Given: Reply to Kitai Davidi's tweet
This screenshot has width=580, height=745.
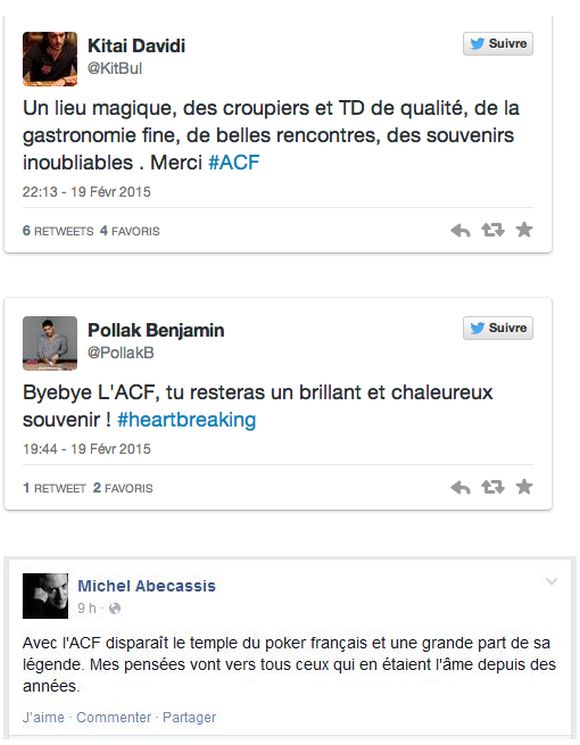Looking at the screenshot, I should pos(460,231).
